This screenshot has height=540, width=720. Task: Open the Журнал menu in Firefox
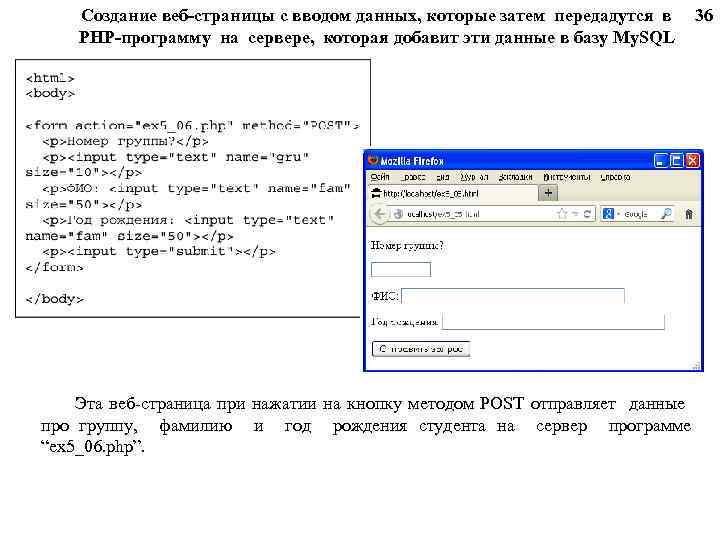474,177
